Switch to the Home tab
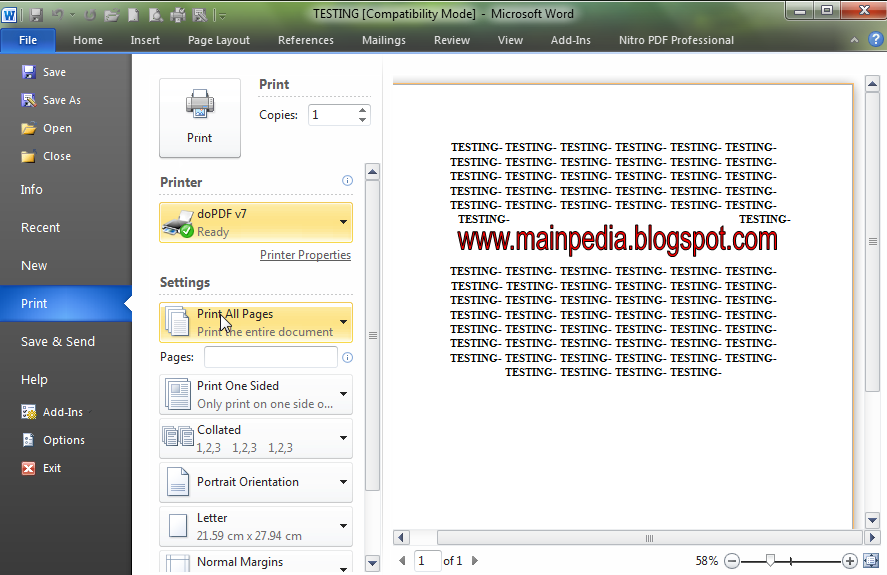Screen dimensions: 887x575 pyautogui.click(x=88, y=40)
